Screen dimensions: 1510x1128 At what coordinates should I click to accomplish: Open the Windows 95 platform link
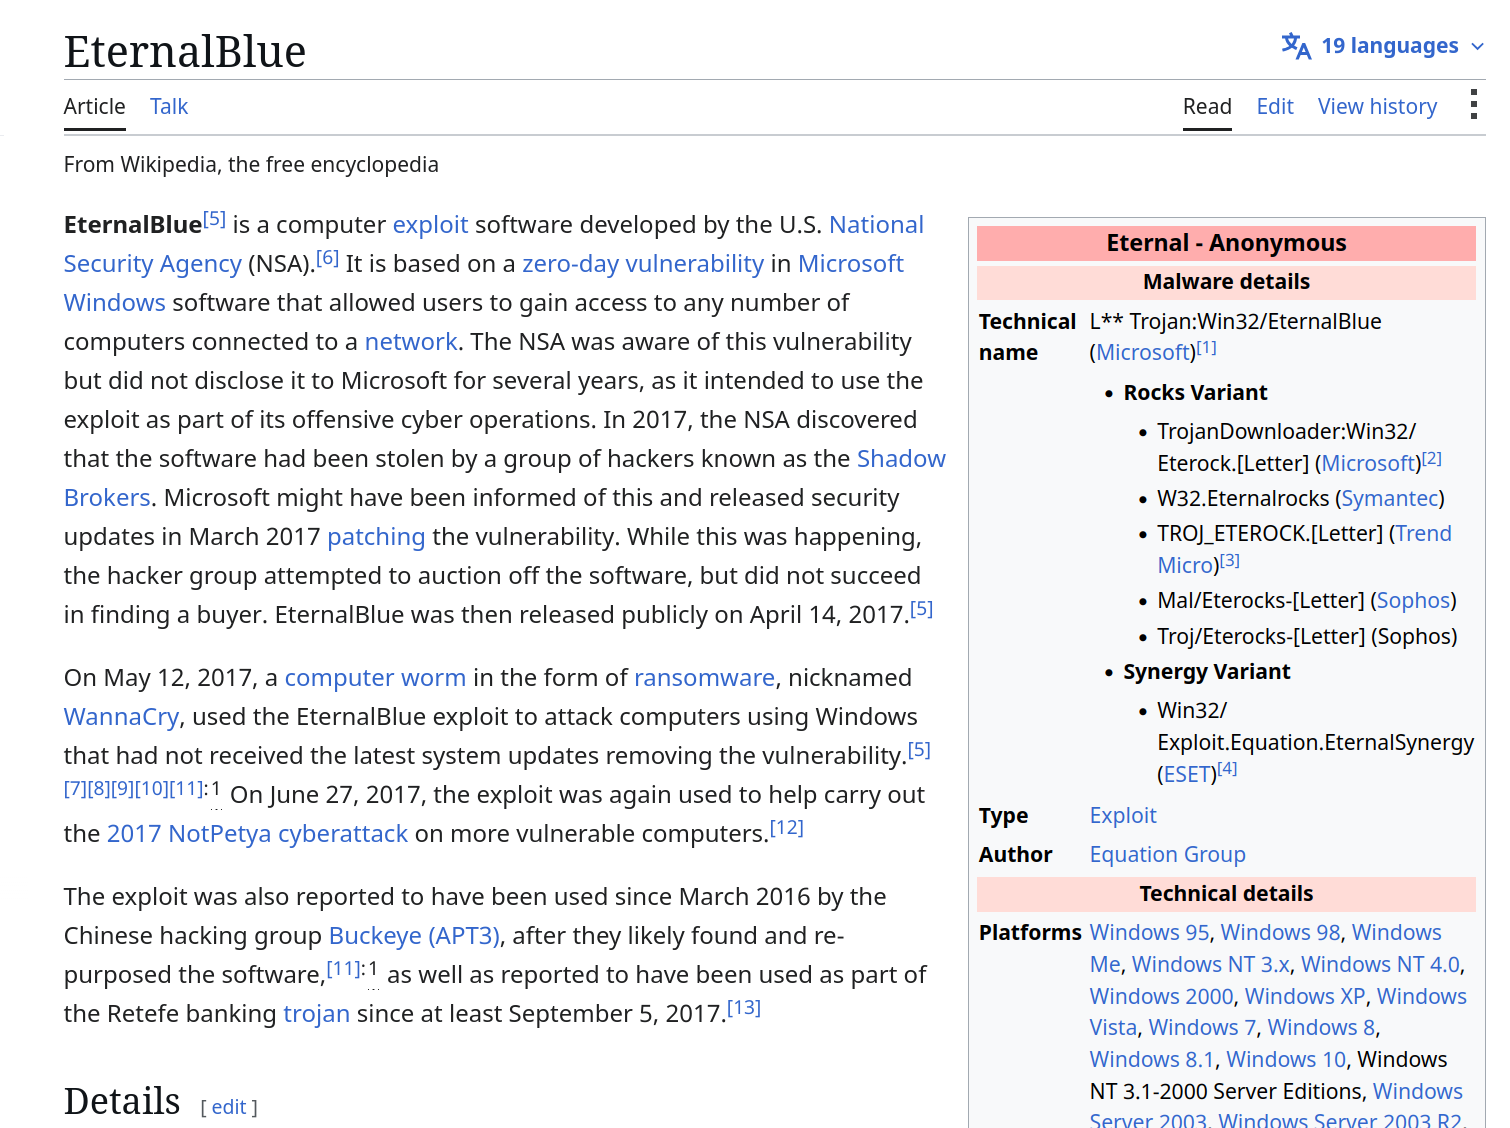1150,932
